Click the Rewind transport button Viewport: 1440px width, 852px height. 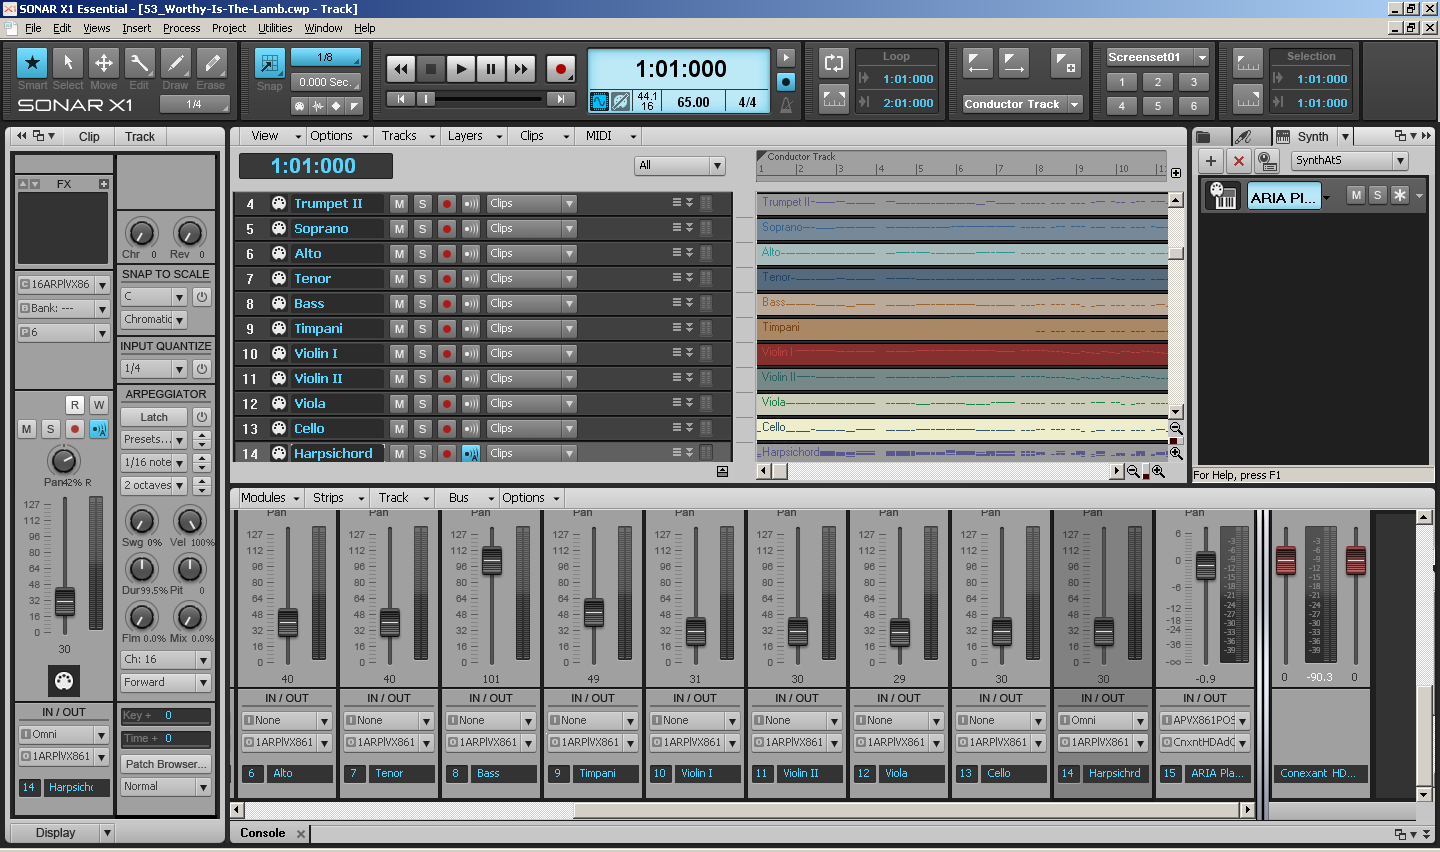[x=401, y=69]
